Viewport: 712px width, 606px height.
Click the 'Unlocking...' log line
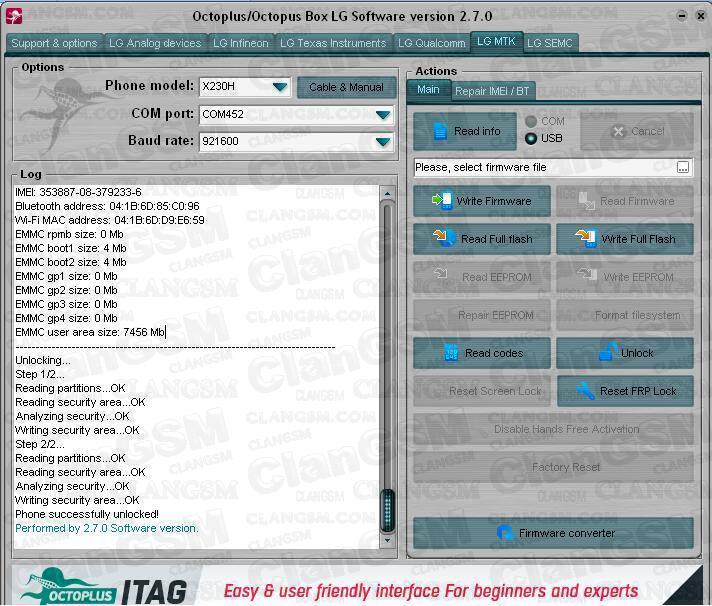click(x=43, y=360)
